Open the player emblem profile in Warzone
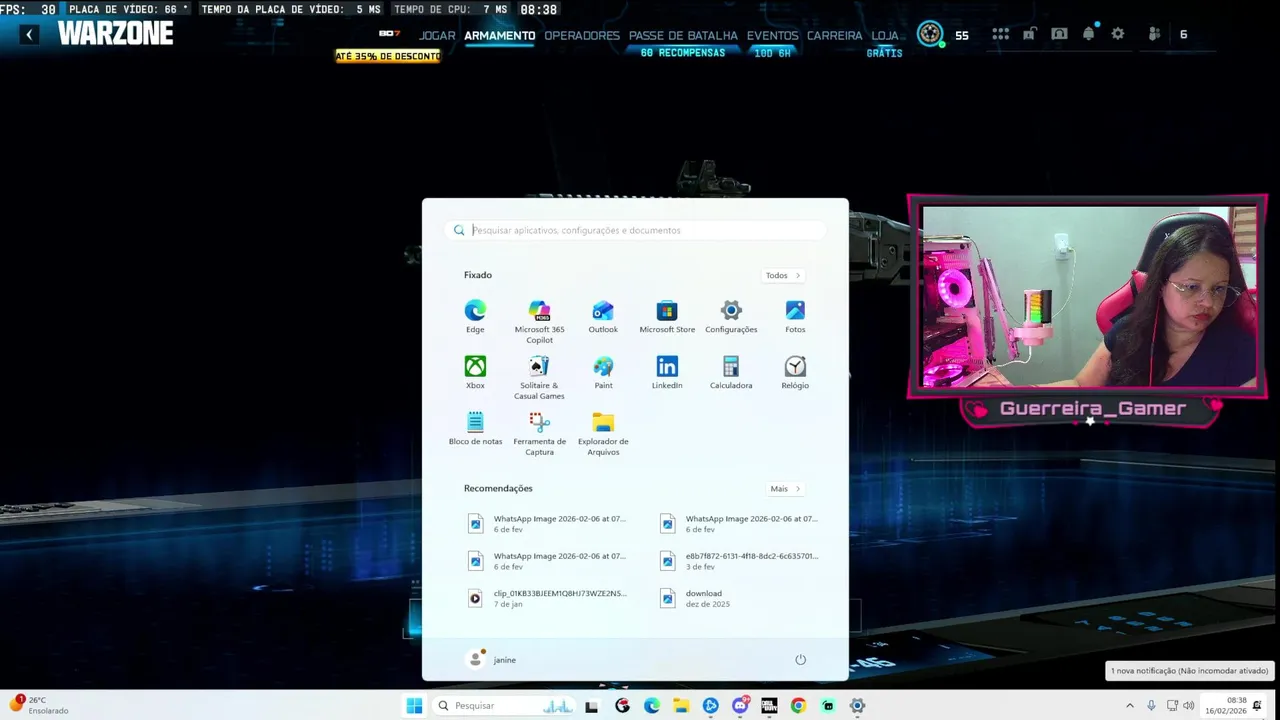Viewport: 1280px width, 720px height. 930,34
